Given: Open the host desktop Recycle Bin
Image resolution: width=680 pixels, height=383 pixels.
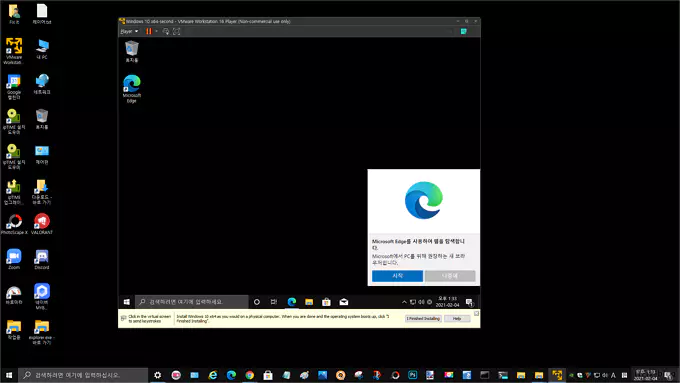Looking at the screenshot, I should pyautogui.click(x=42, y=119).
